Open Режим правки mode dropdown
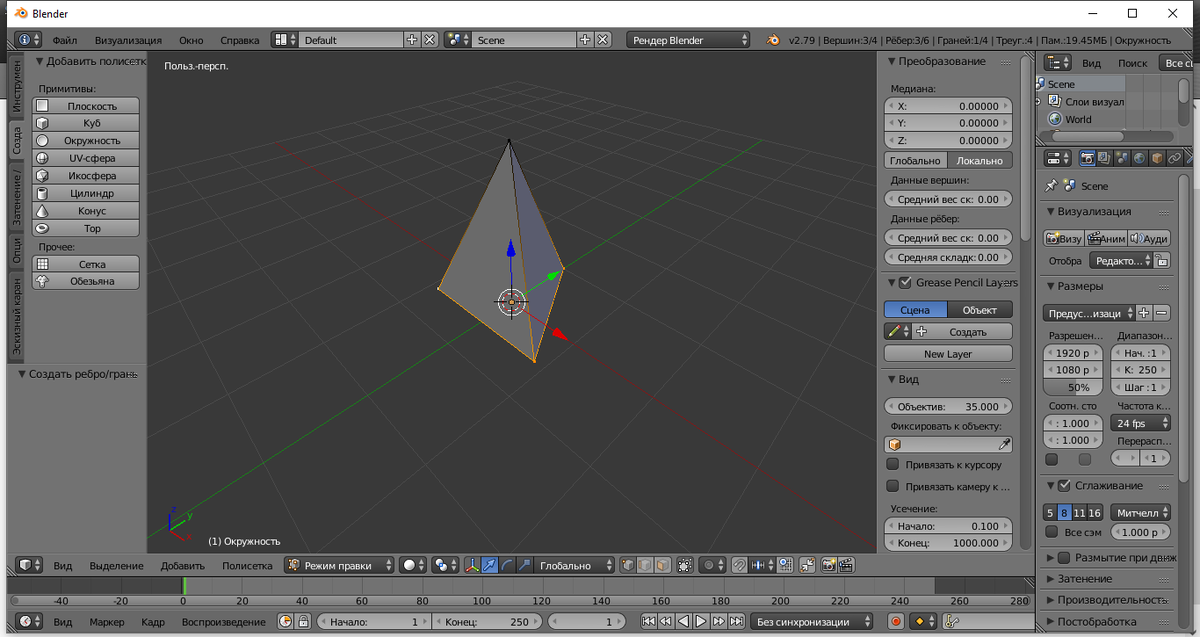The width and height of the screenshot is (1200, 637). click(x=340, y=565)
